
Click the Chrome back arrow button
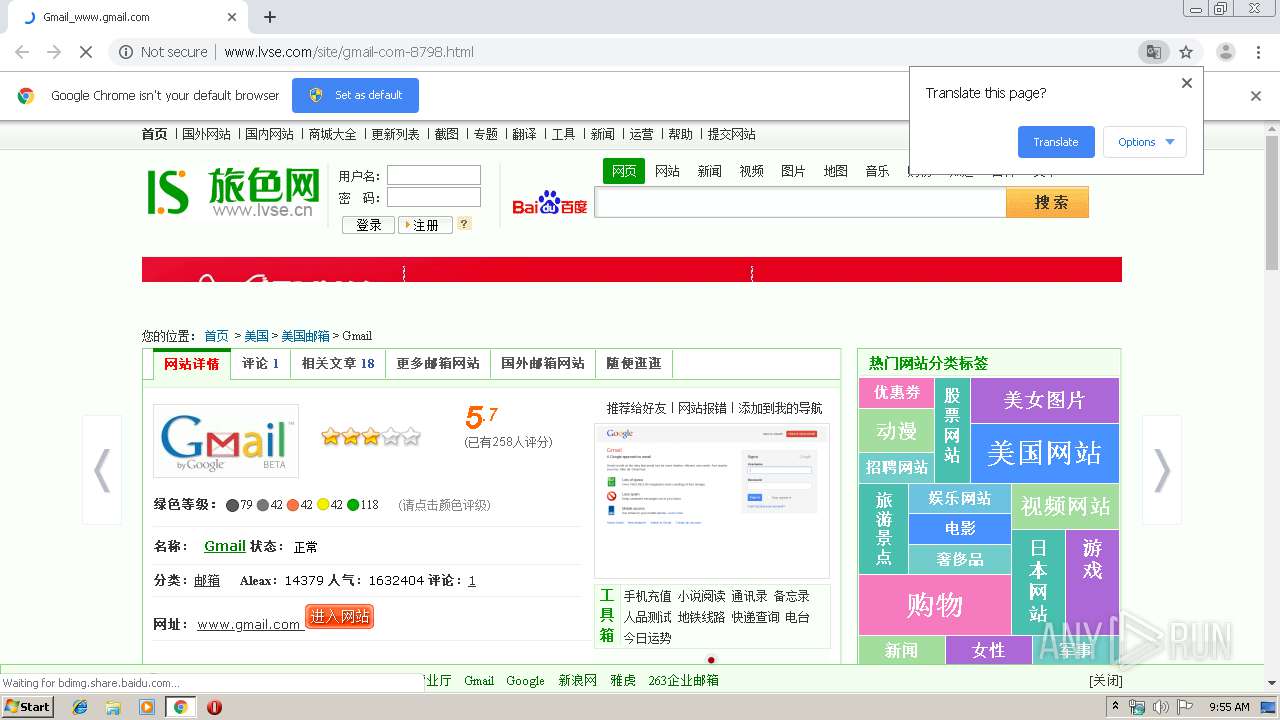tap(22, 52)
